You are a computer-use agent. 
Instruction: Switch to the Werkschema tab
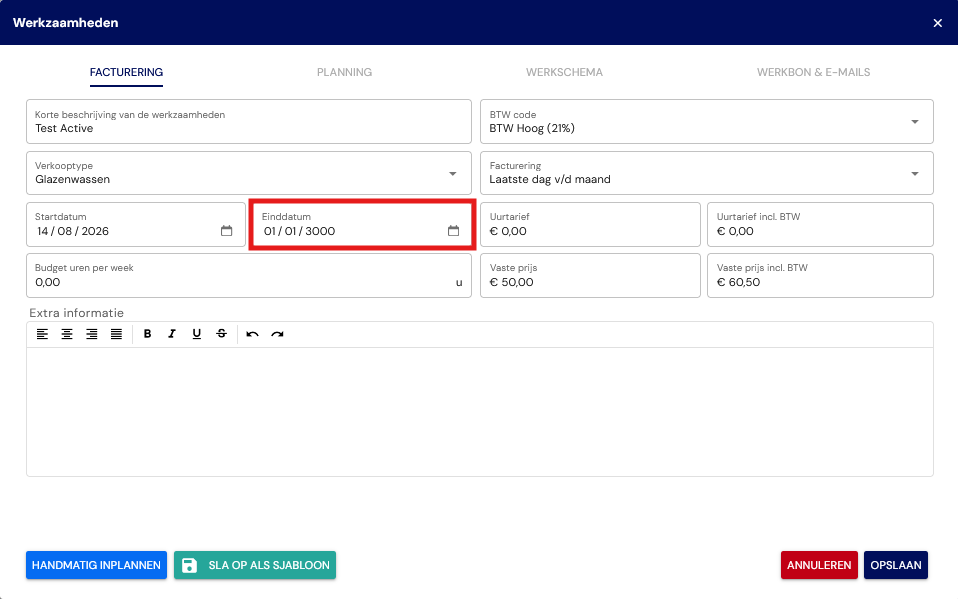(564, 72)
